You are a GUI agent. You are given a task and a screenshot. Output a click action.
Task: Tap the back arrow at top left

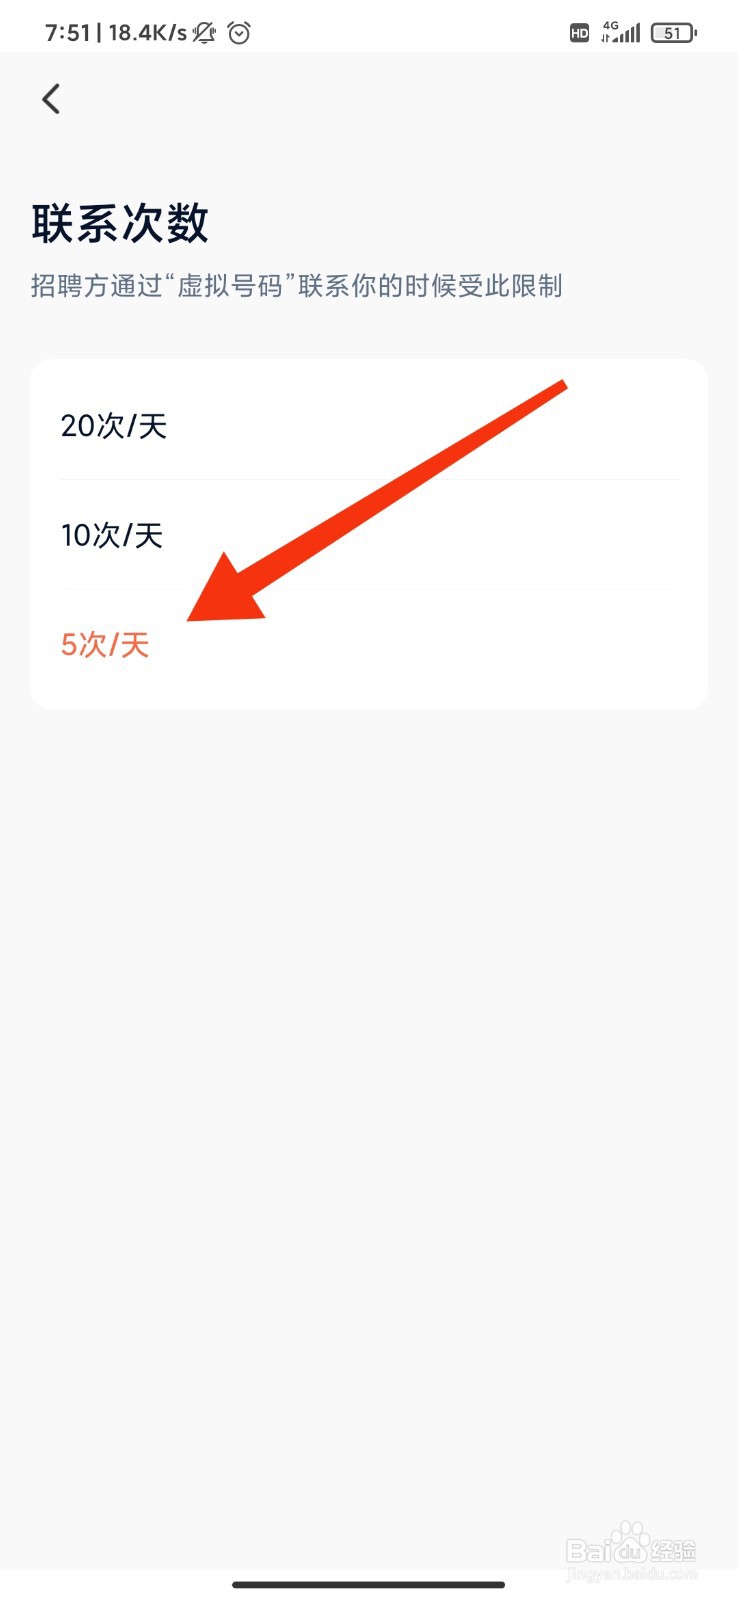click(51, 99)
